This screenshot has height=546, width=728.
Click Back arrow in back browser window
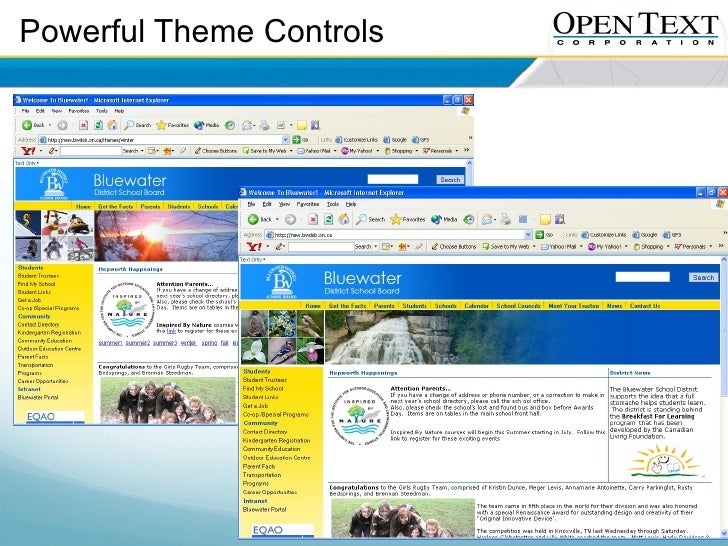[x=27, y=125]
